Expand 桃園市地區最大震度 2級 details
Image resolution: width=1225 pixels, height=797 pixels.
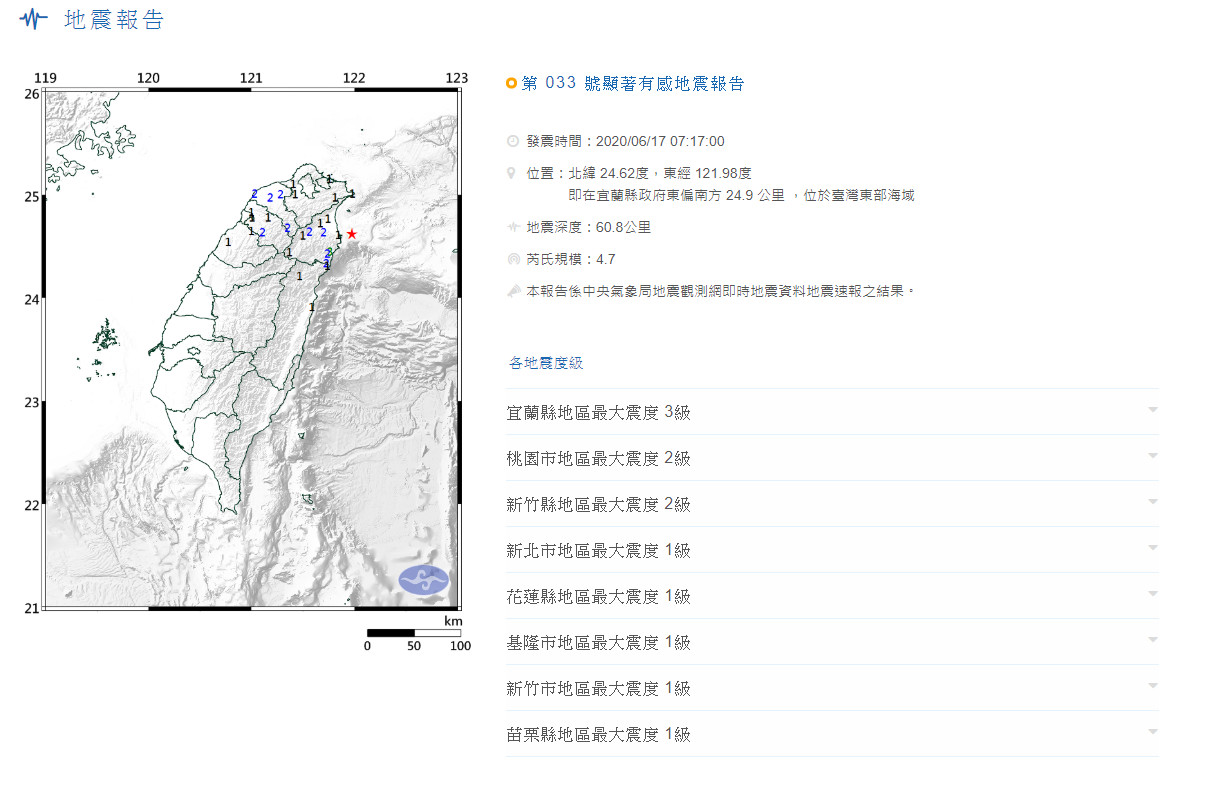(x=832, y=458)
